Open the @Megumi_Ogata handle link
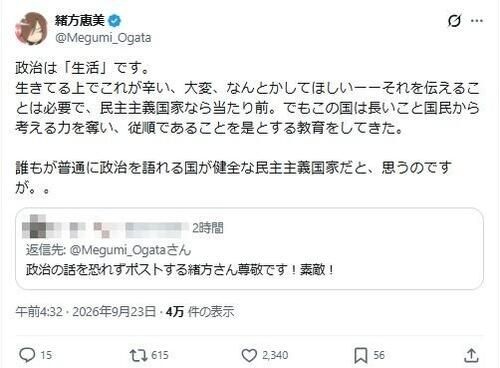 tap(103, 38)
